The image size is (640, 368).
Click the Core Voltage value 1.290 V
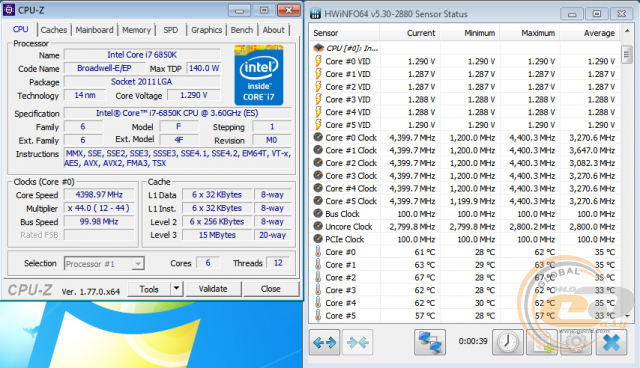[194, 95]
